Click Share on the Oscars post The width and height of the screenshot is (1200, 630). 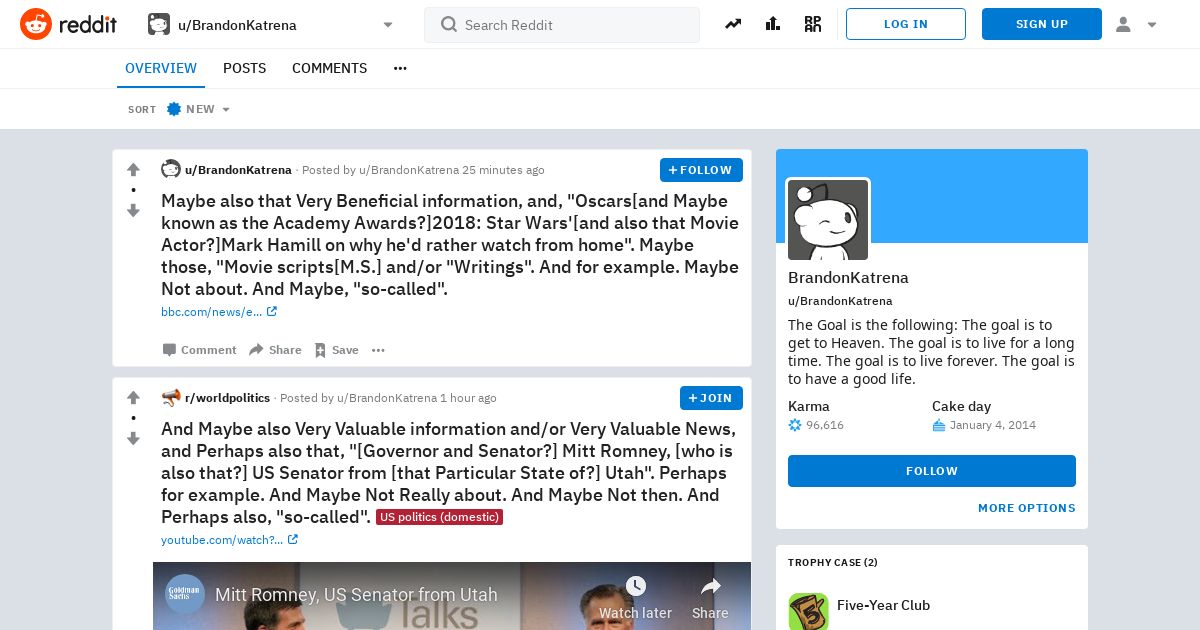click(275, 350)
